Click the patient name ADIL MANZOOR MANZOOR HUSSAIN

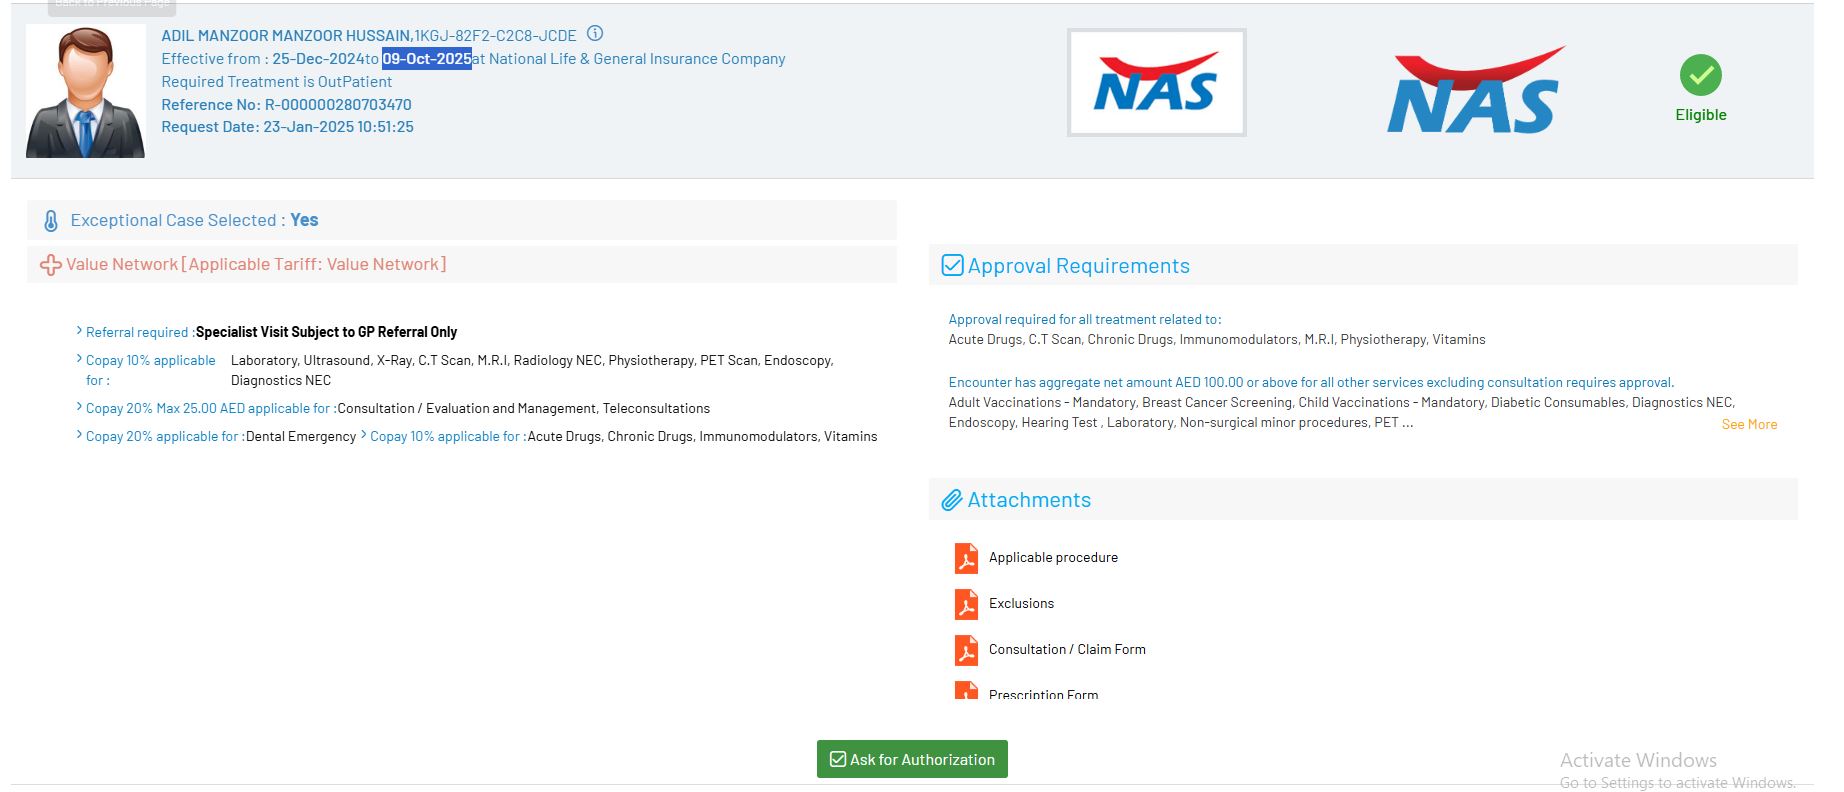(x=287, y=36)
